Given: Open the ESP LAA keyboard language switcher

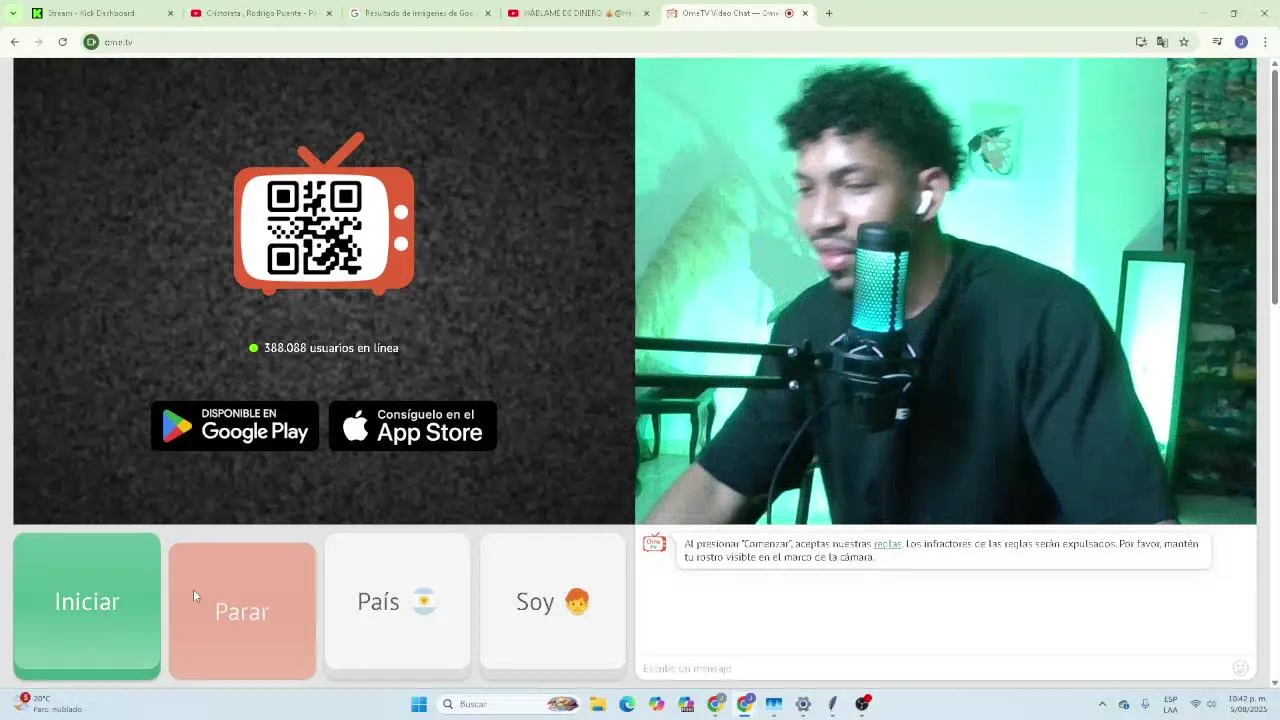Looking at the screenshot, I should point(1170,704).
